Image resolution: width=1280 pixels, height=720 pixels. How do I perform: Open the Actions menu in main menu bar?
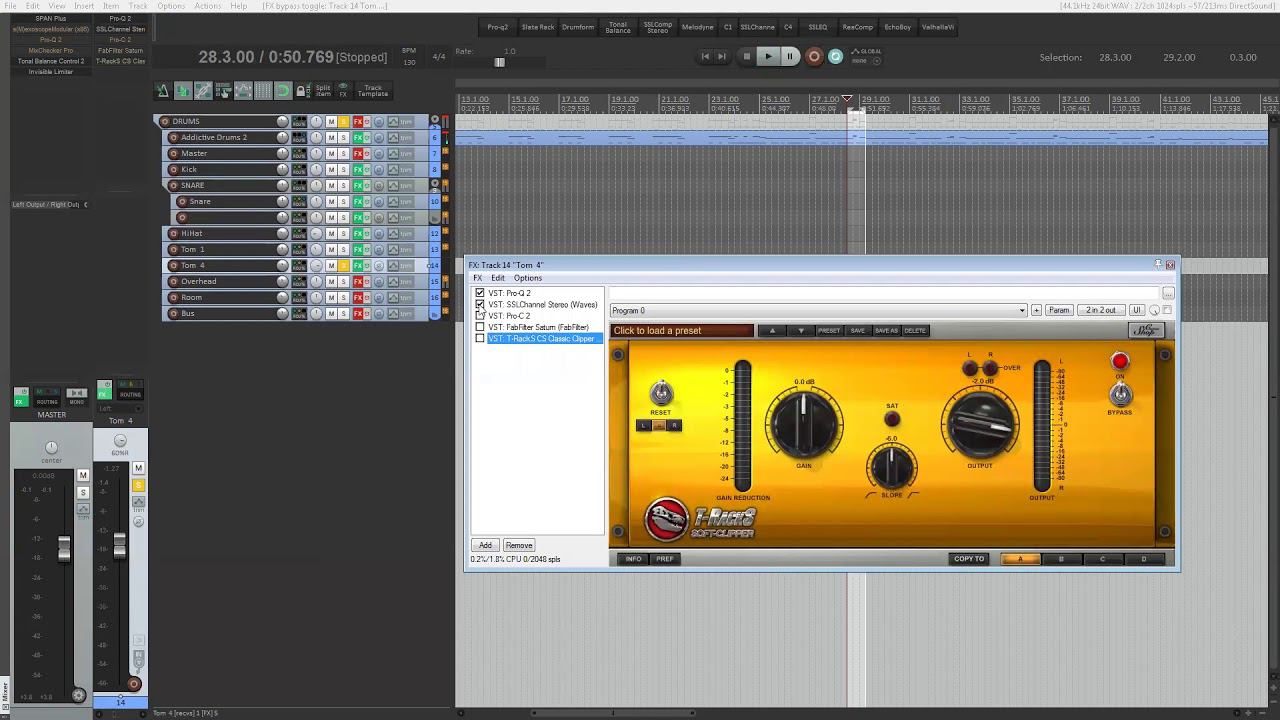pos(208,6)
